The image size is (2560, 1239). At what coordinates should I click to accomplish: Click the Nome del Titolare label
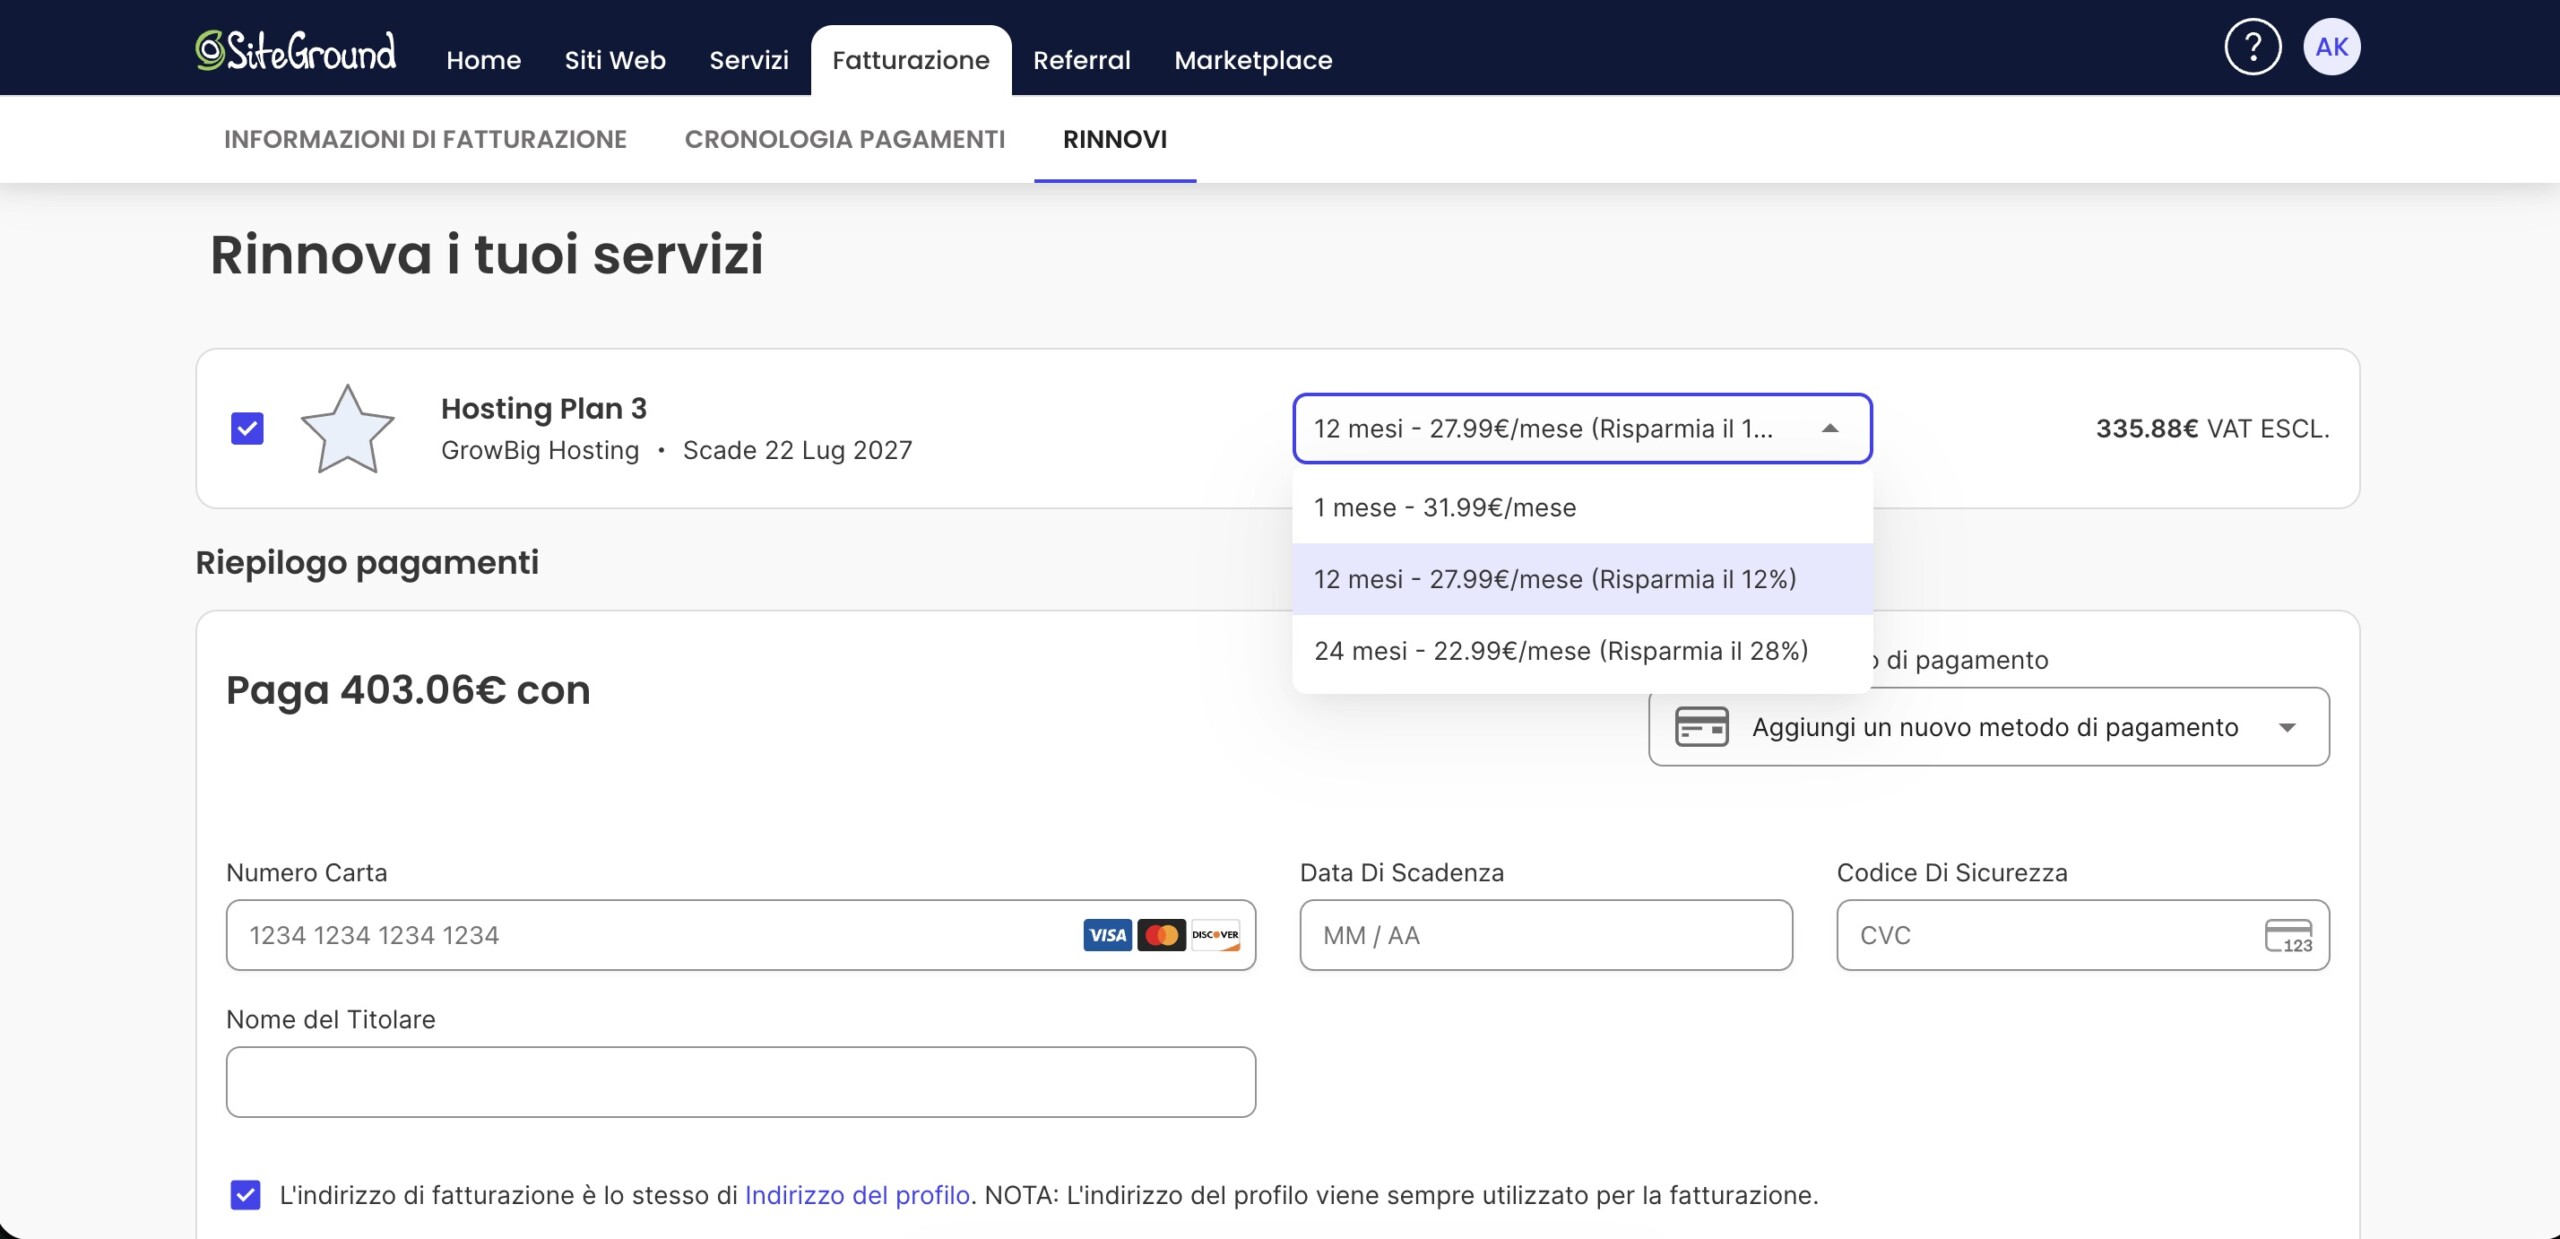(x=331, y=1019)
